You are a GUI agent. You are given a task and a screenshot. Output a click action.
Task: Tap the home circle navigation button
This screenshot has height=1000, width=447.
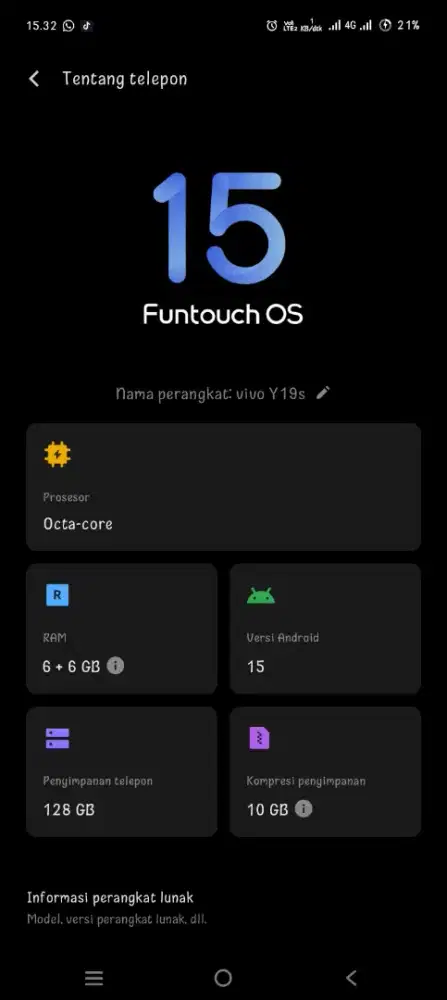[223, 978]
